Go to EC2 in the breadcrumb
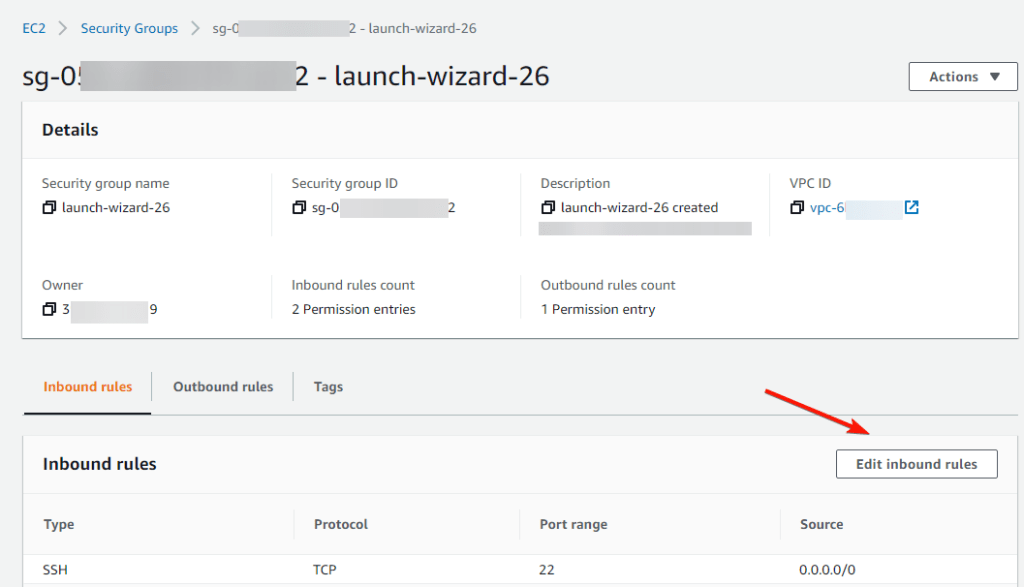 coord(34,28)
